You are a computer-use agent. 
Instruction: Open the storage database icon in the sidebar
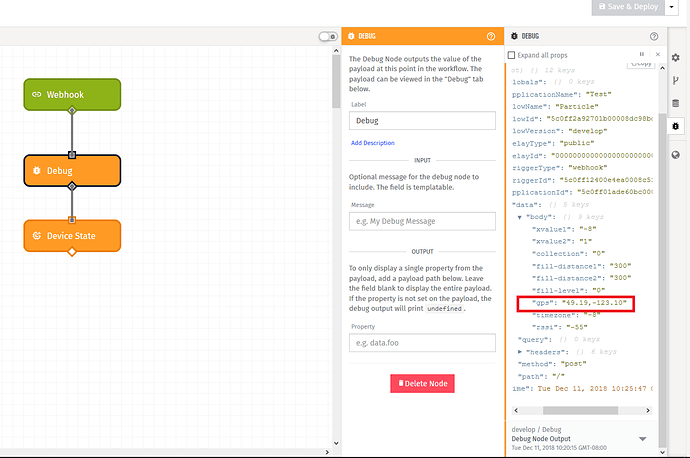click(x=675, y=103)
